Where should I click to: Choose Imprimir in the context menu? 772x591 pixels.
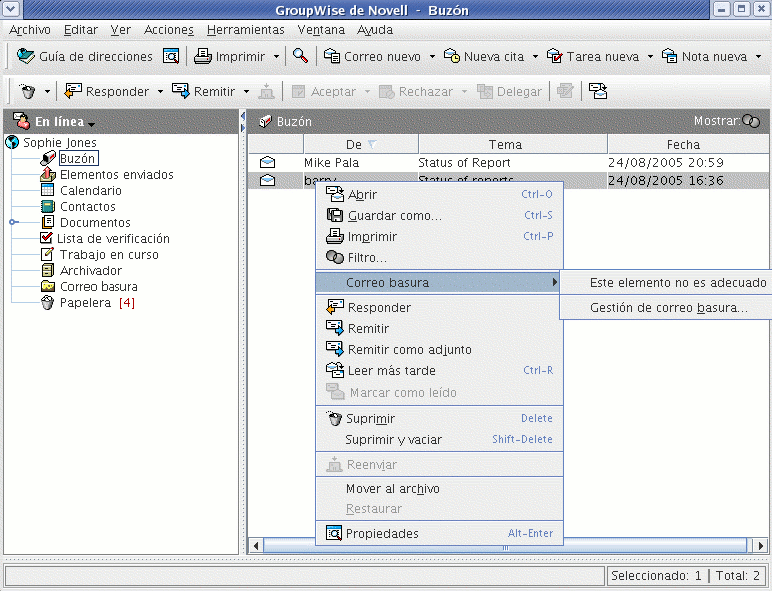click(439, 237)
